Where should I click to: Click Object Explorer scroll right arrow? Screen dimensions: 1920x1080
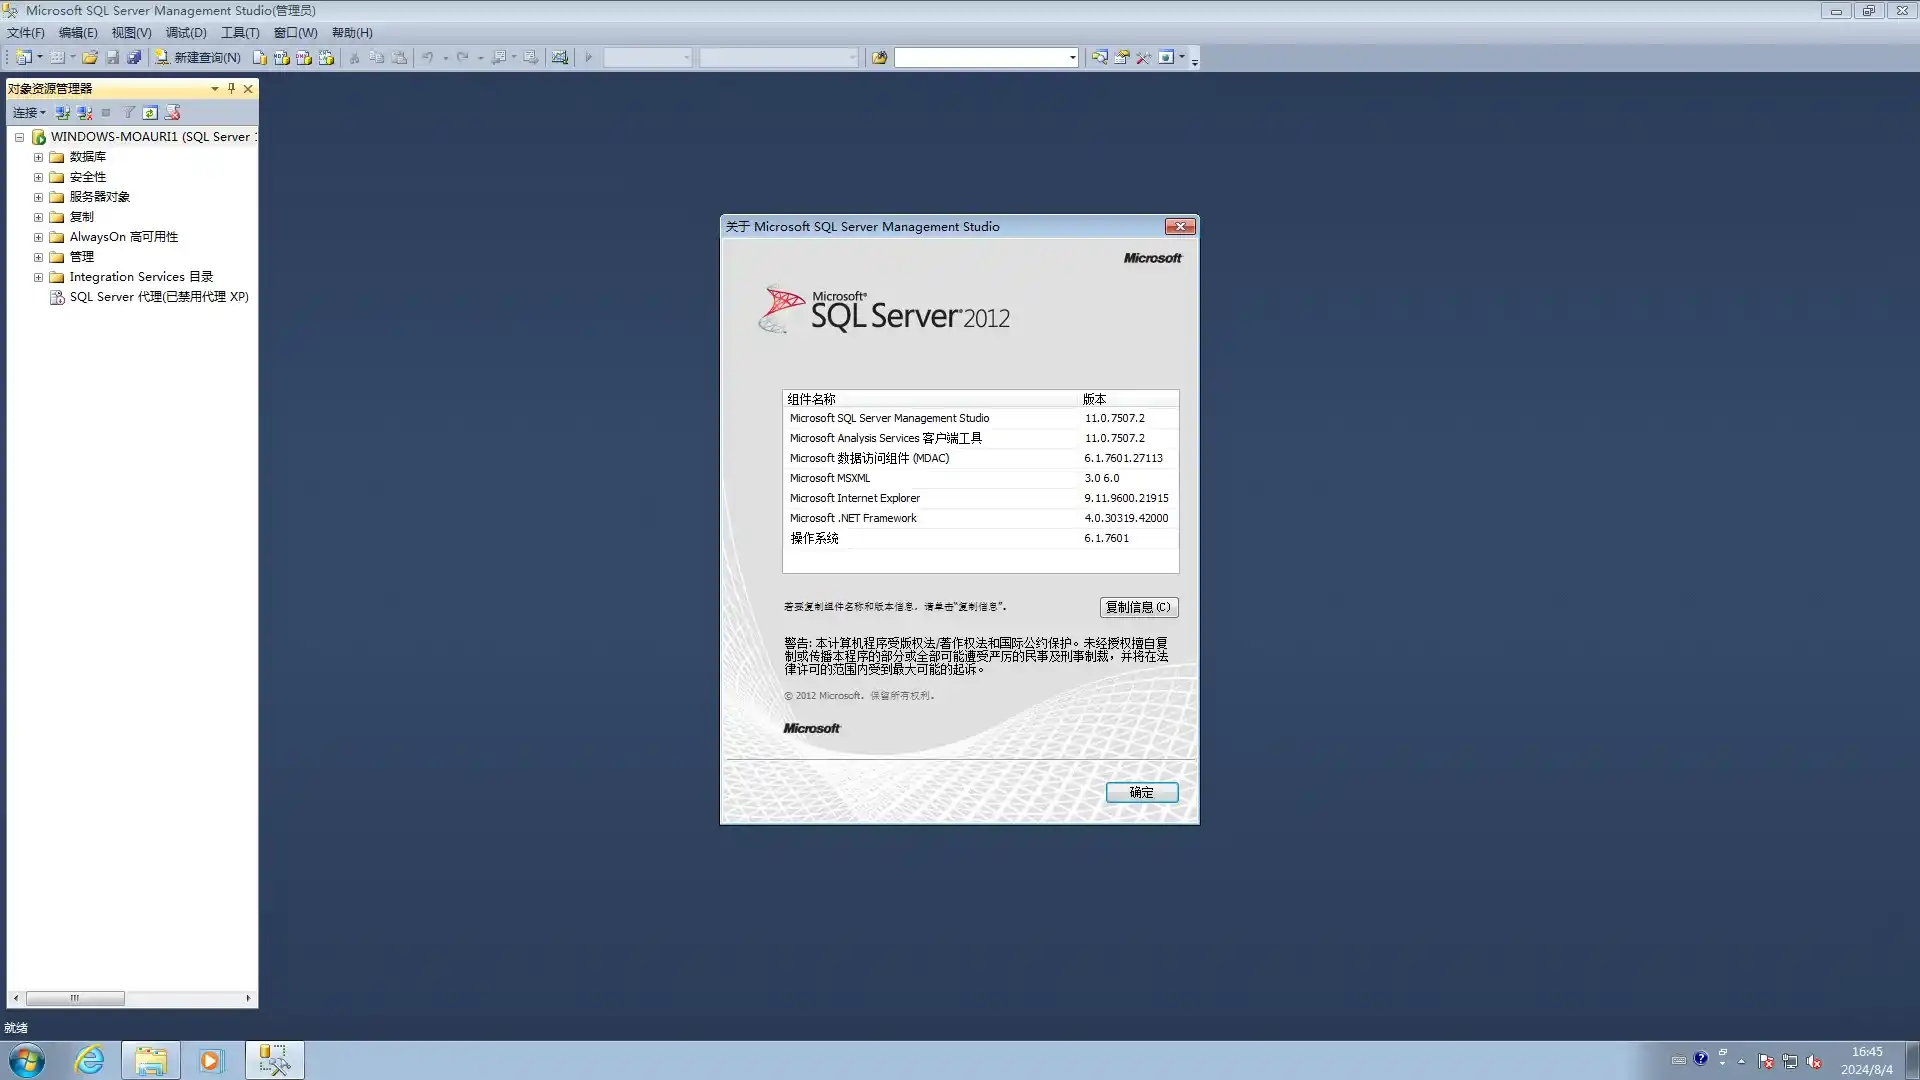pyautogui.click(x=248, y=998)
